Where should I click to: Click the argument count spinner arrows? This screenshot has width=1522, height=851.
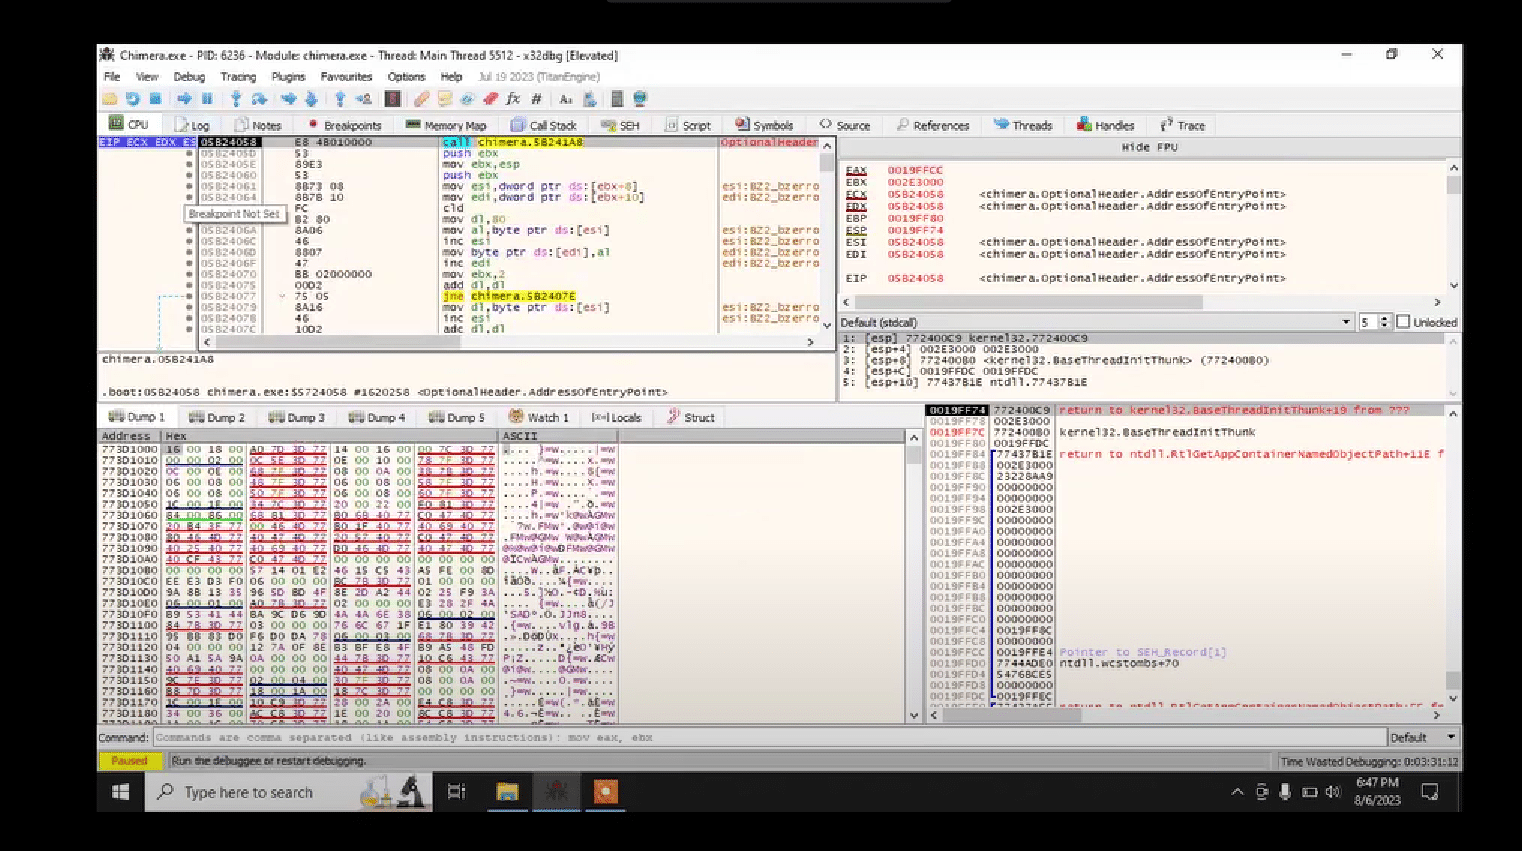pyautogui.click(x=1384, y=322)
